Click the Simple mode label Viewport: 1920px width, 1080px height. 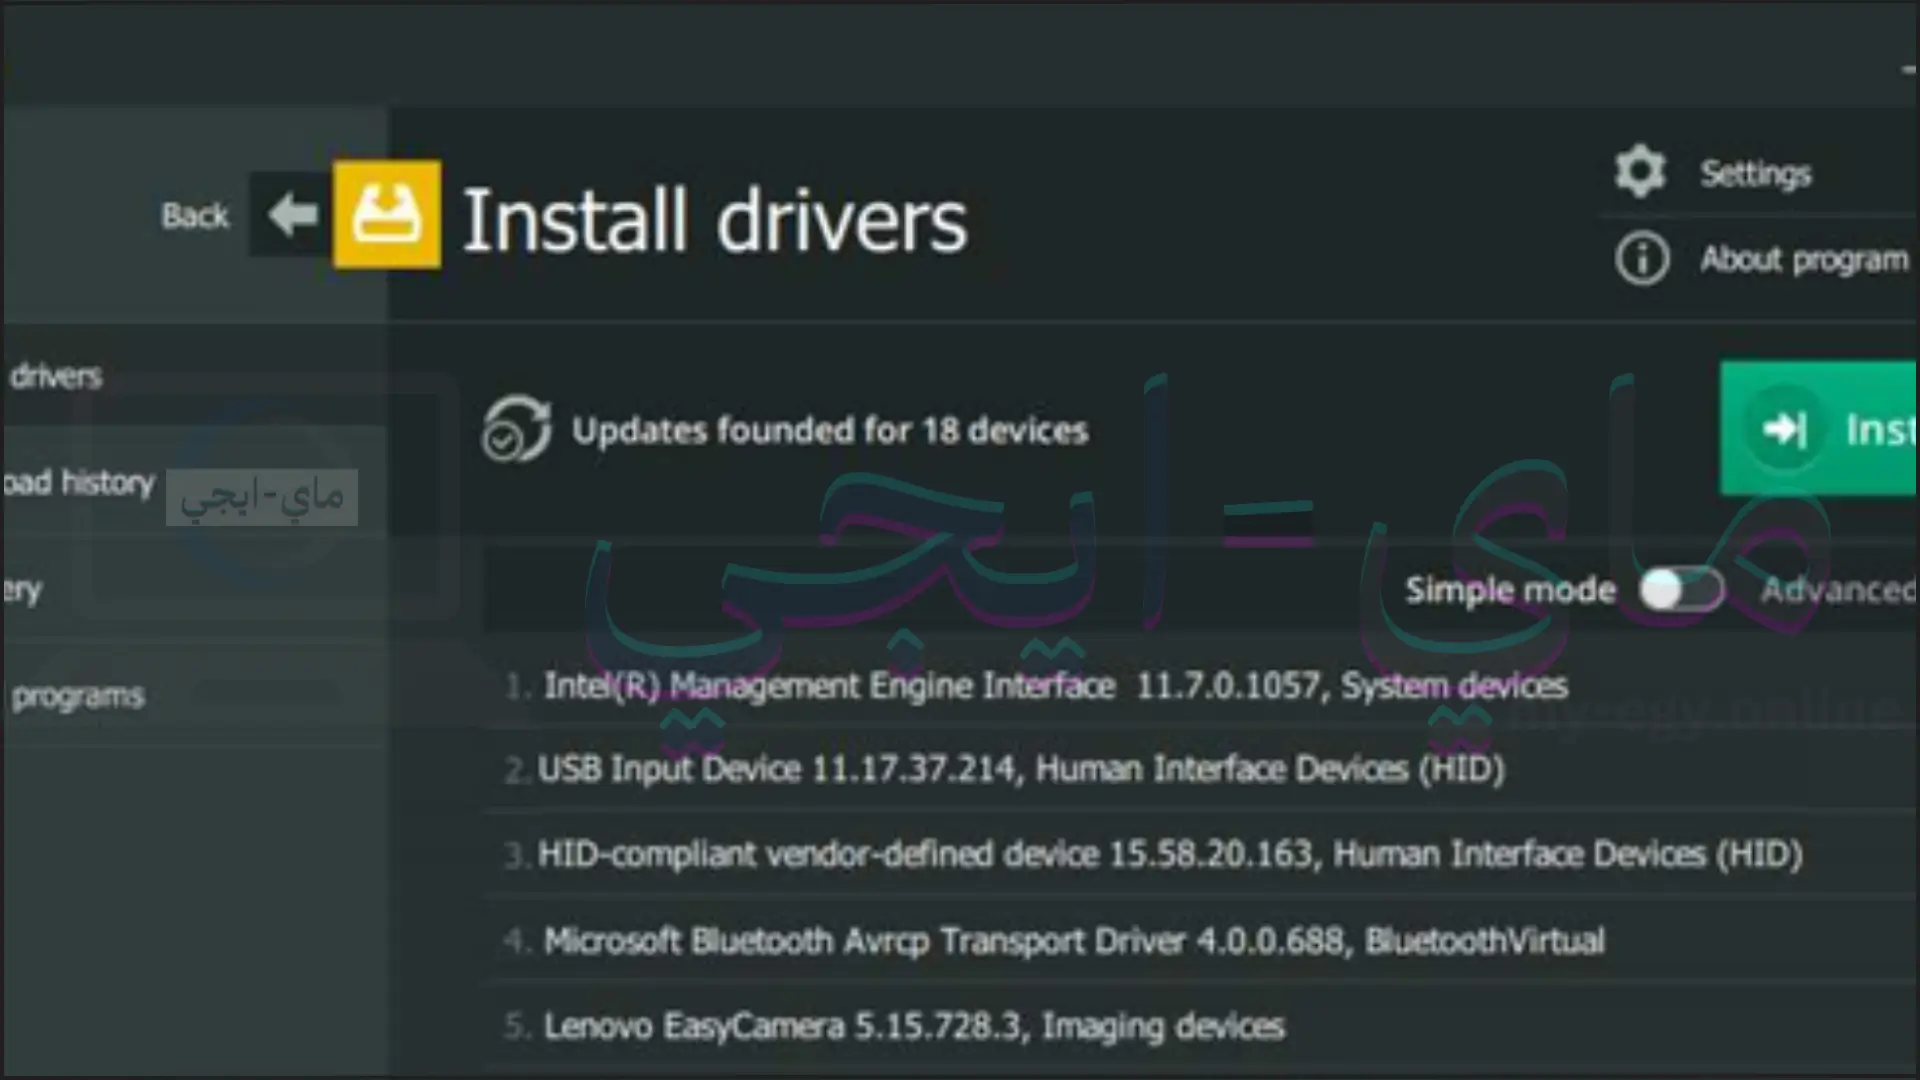[x=1510, y=591]
